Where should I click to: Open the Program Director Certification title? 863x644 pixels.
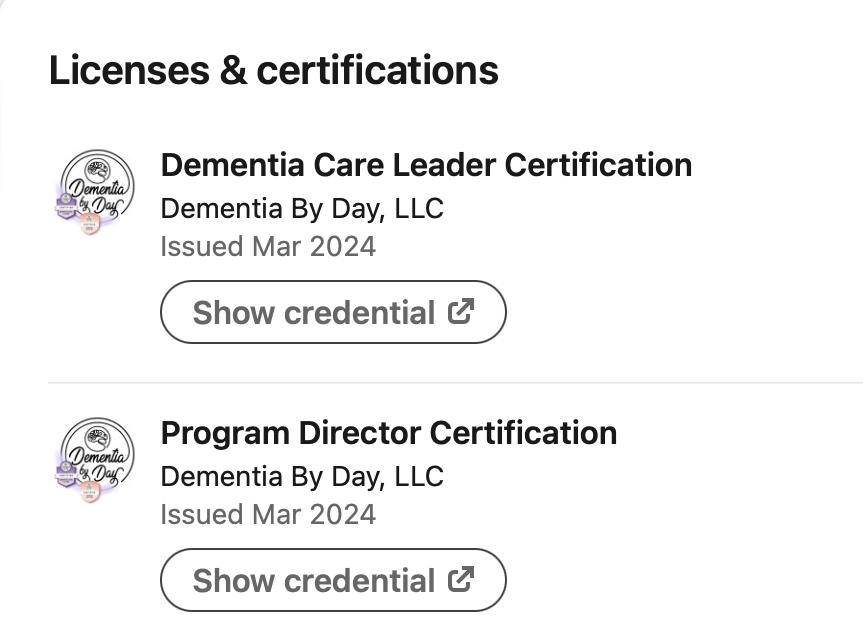389,433
